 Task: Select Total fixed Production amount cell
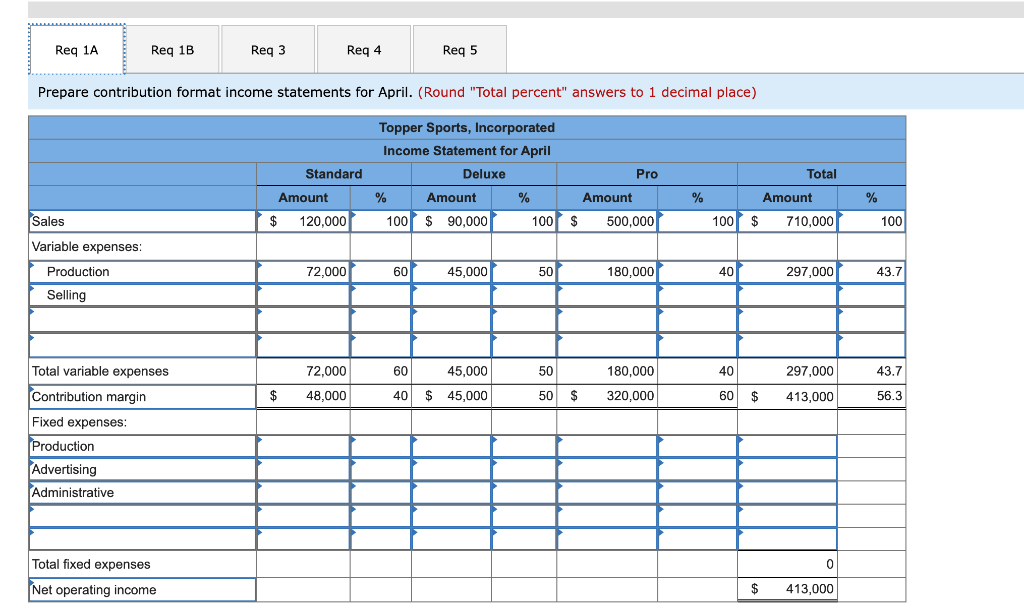point(788,446)
